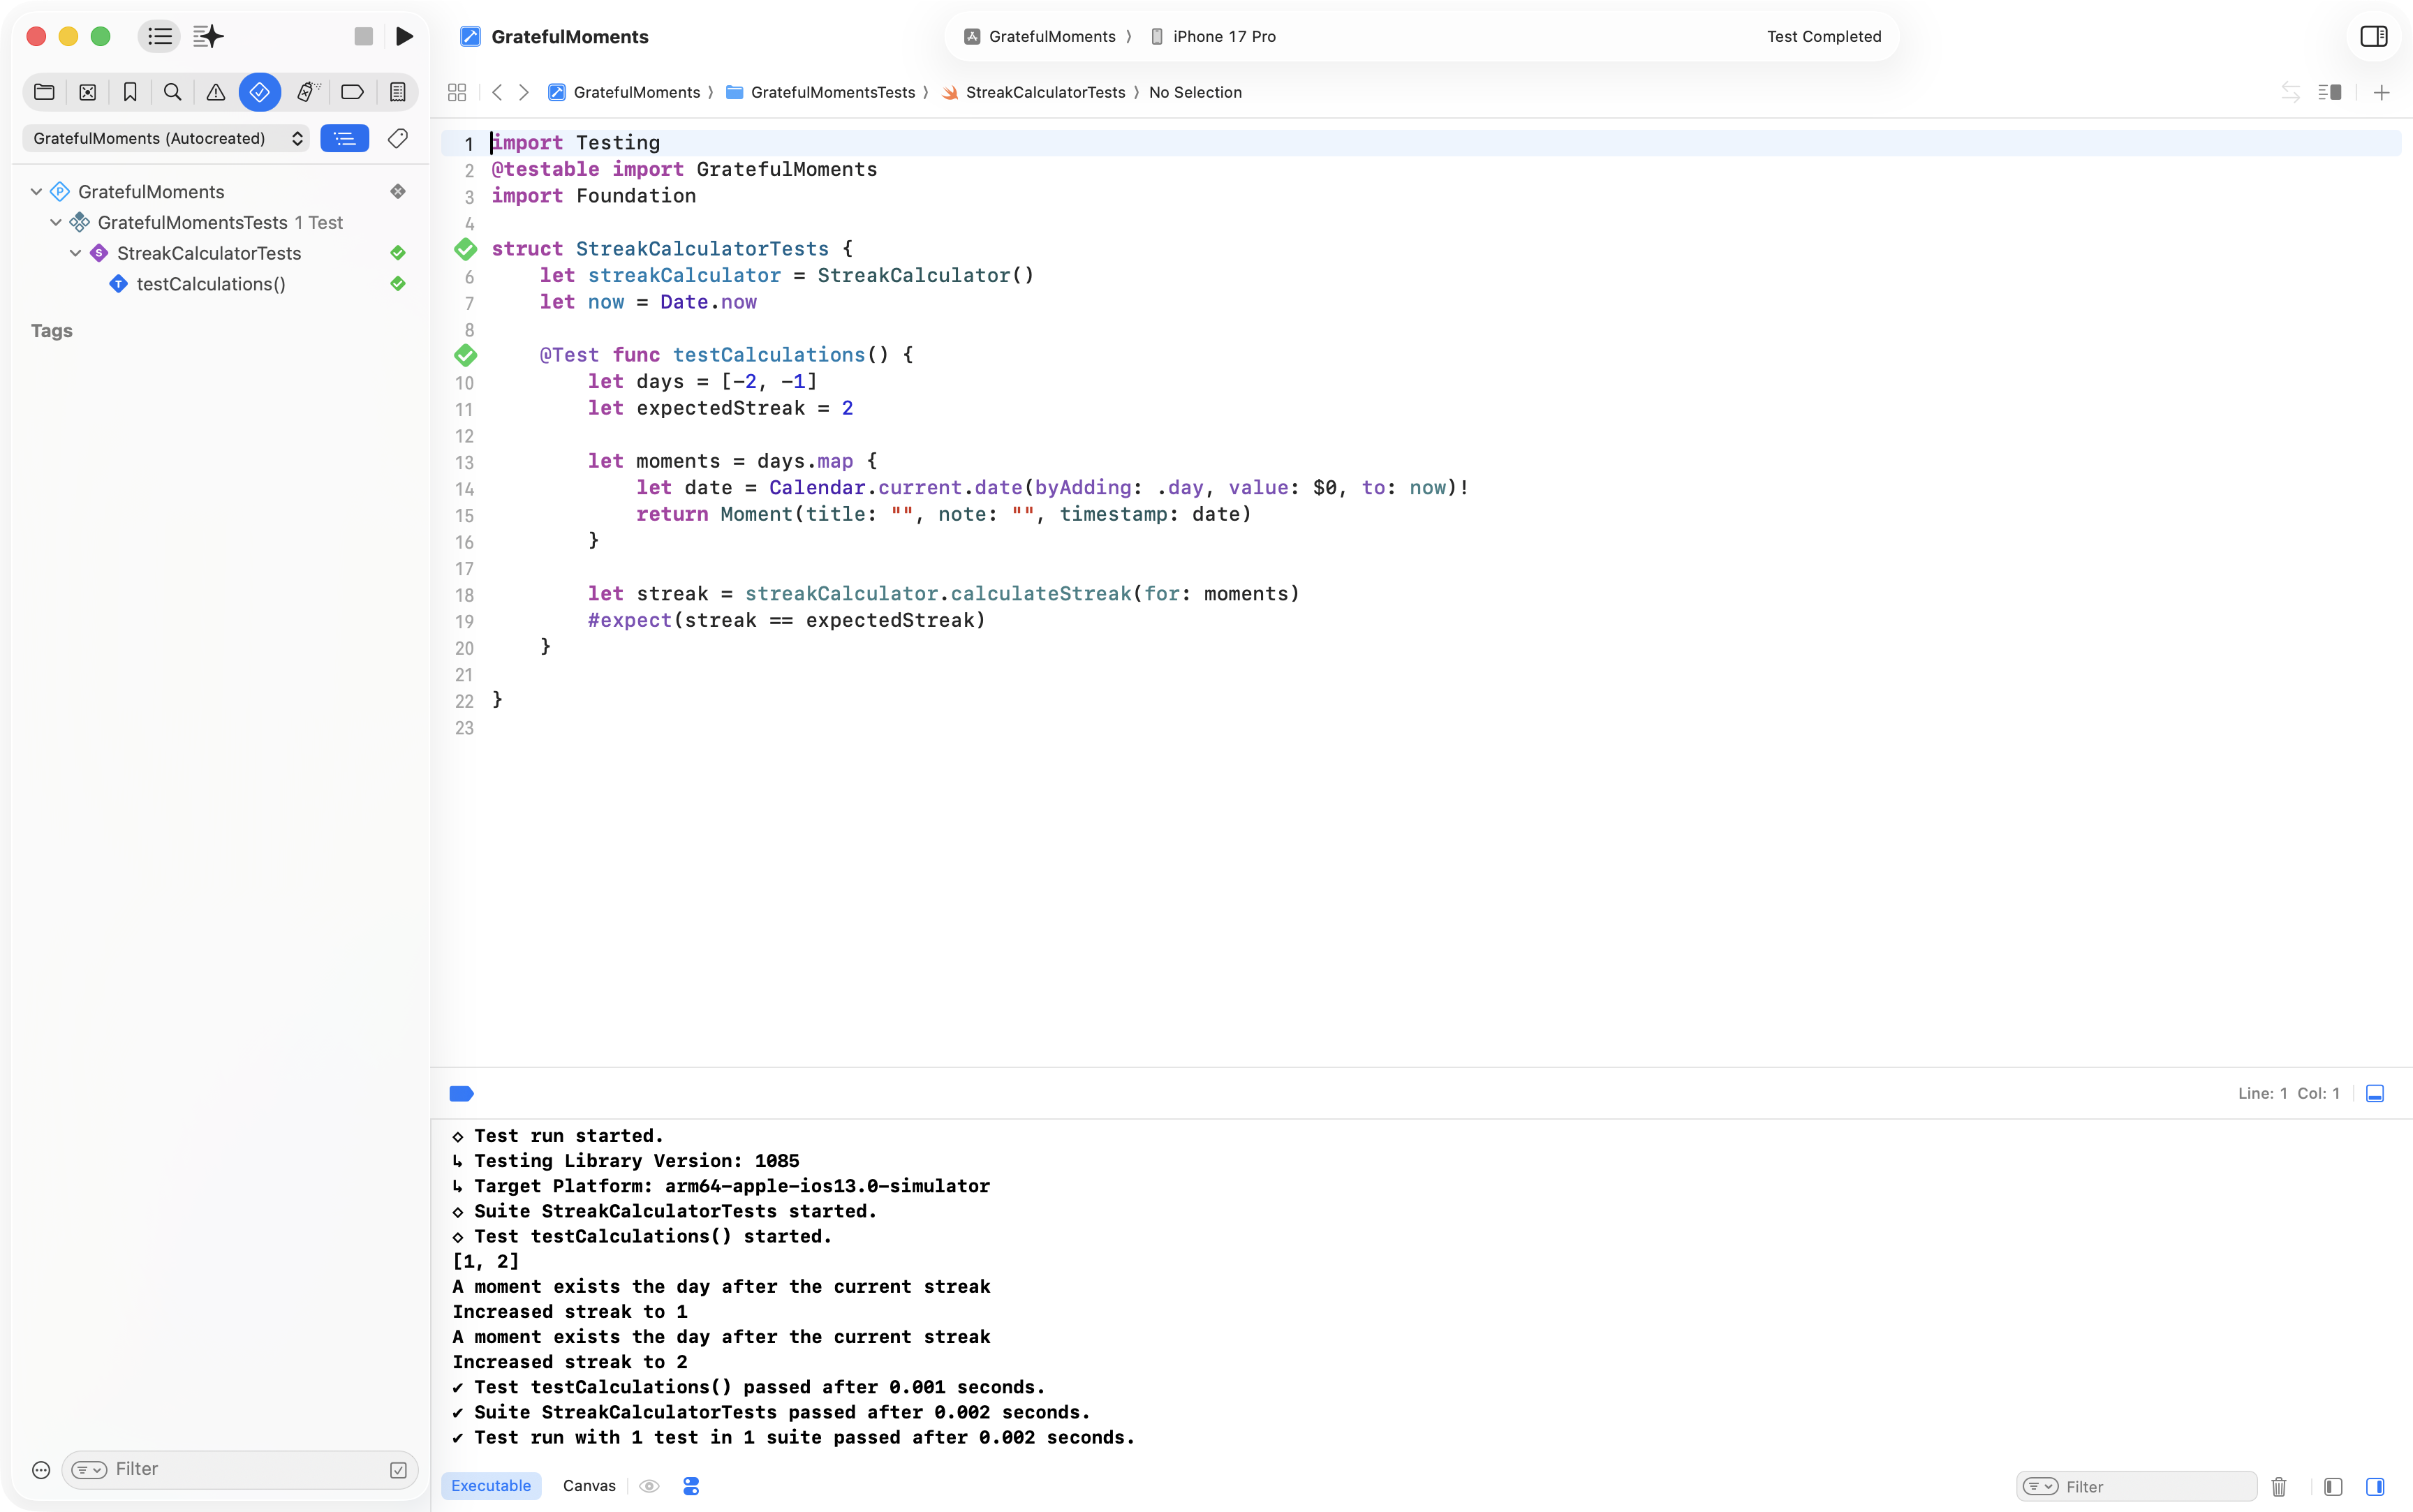Toggle the editor minimap options

(2329, 92)
